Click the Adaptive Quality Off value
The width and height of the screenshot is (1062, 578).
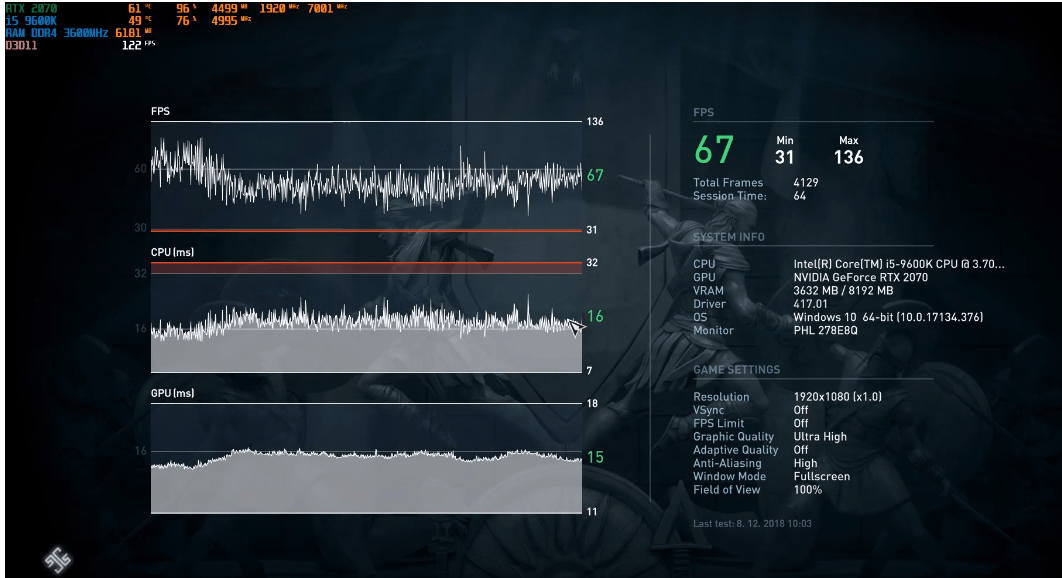coord(801,450)
